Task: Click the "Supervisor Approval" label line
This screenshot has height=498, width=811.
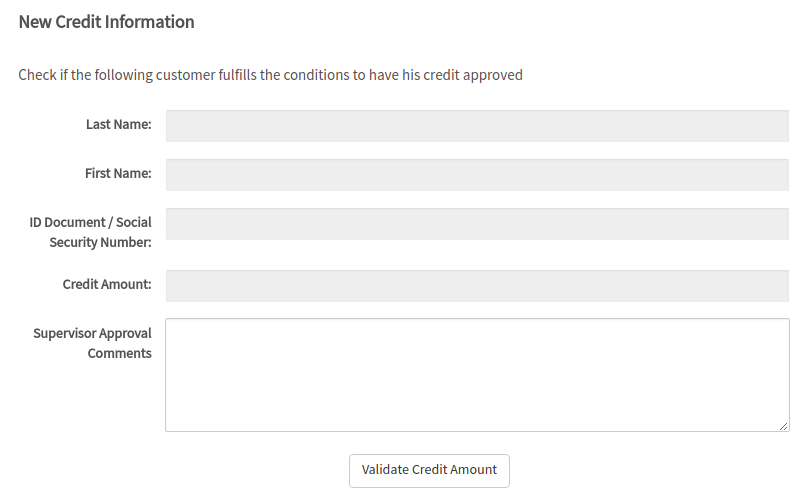Action: click(x=92, y=333)
